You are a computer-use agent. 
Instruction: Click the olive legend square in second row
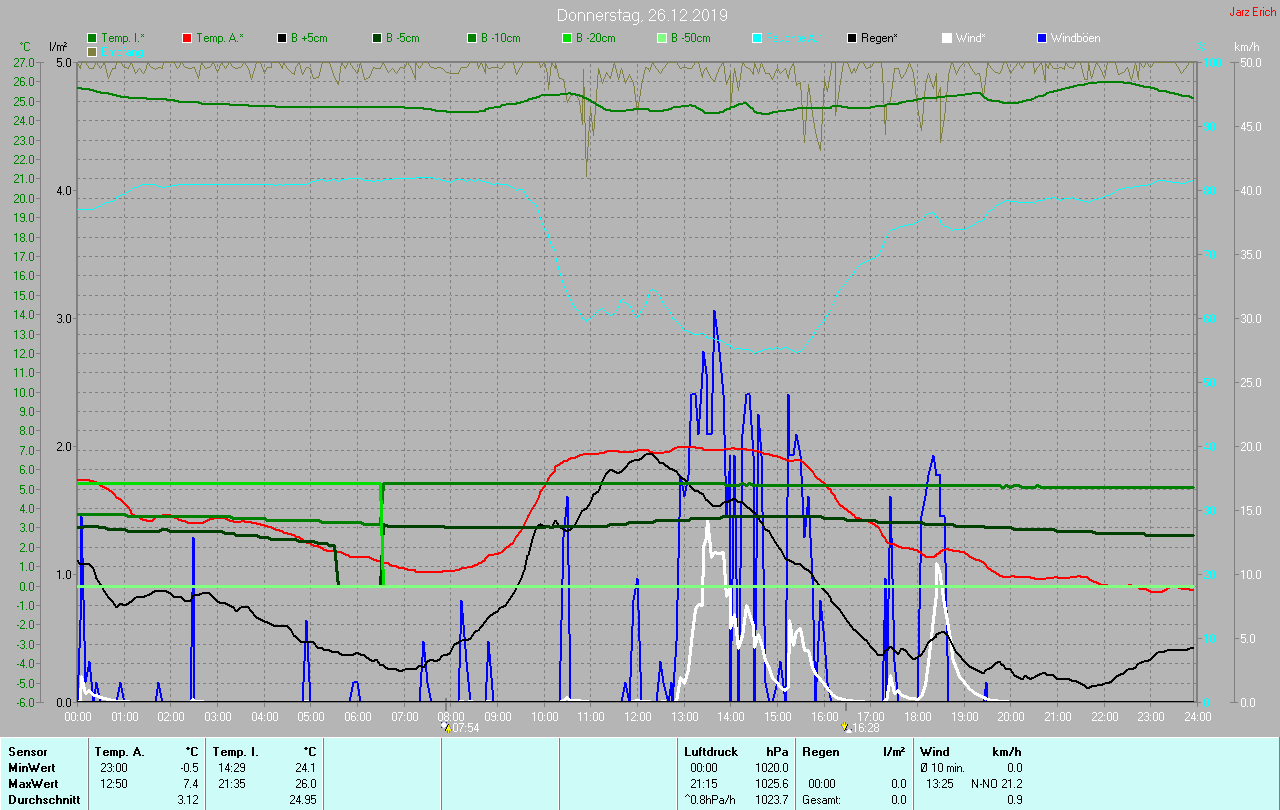click(92, 51)
